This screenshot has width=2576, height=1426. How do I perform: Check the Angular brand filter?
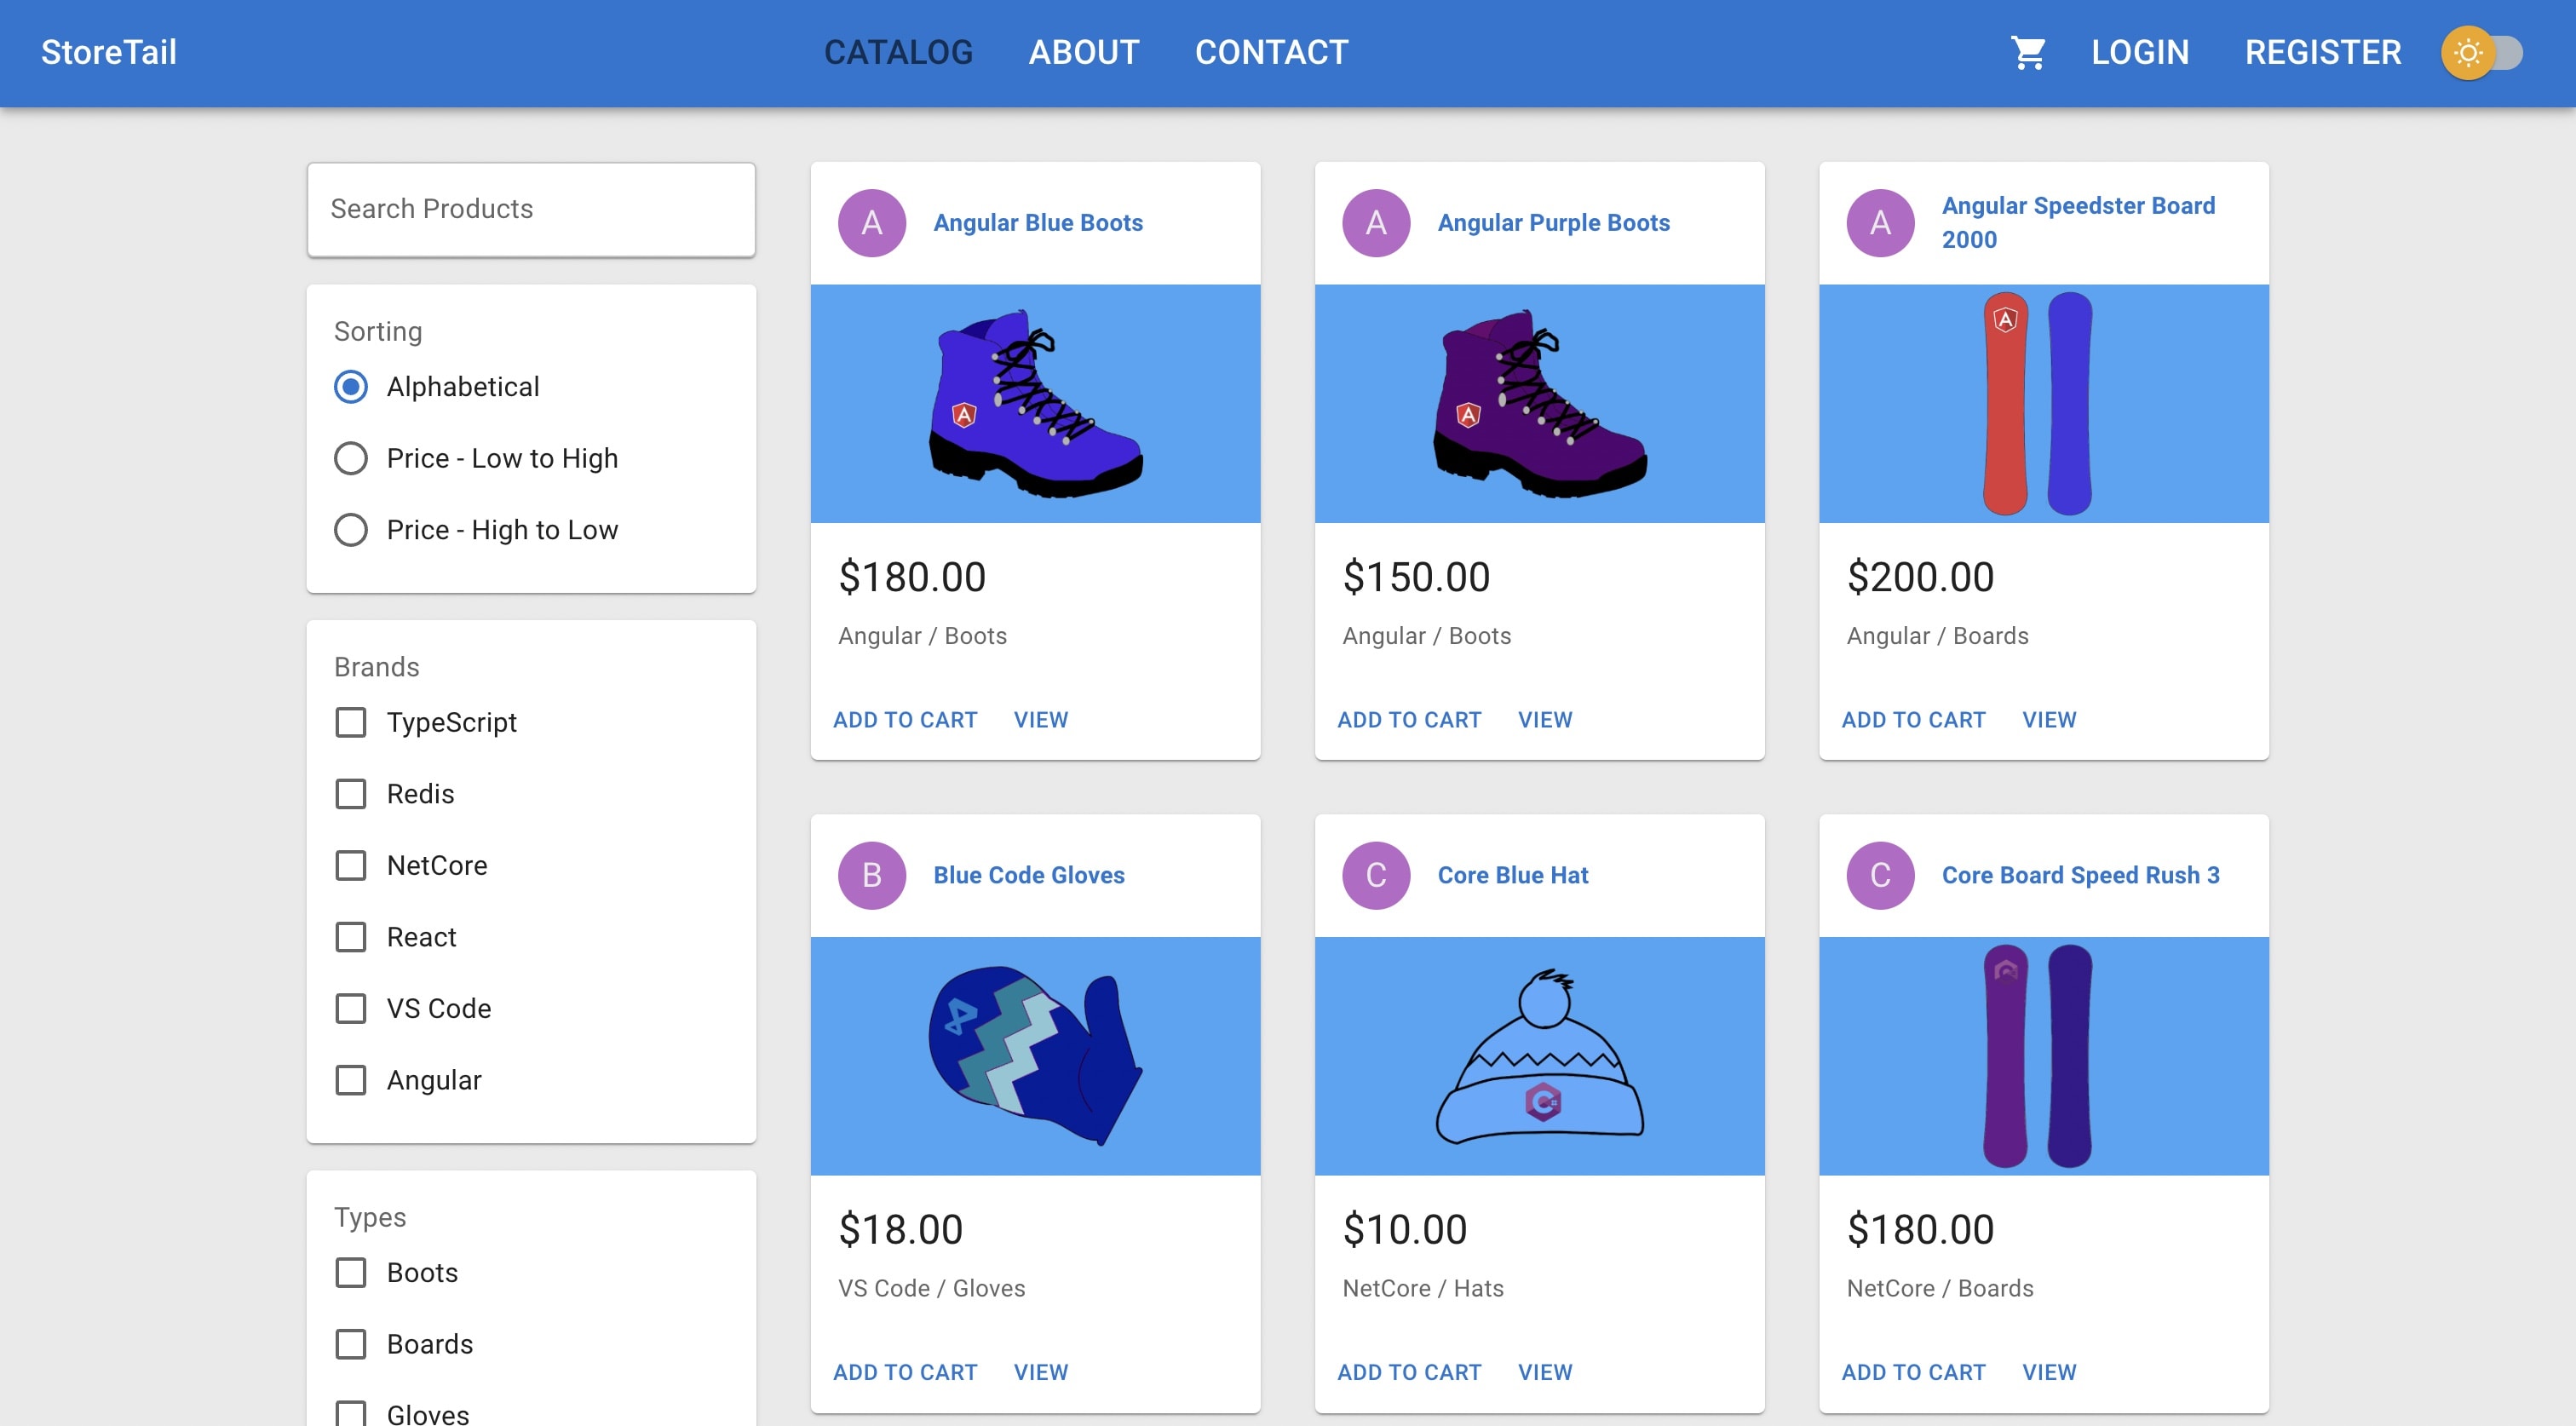351,1080
